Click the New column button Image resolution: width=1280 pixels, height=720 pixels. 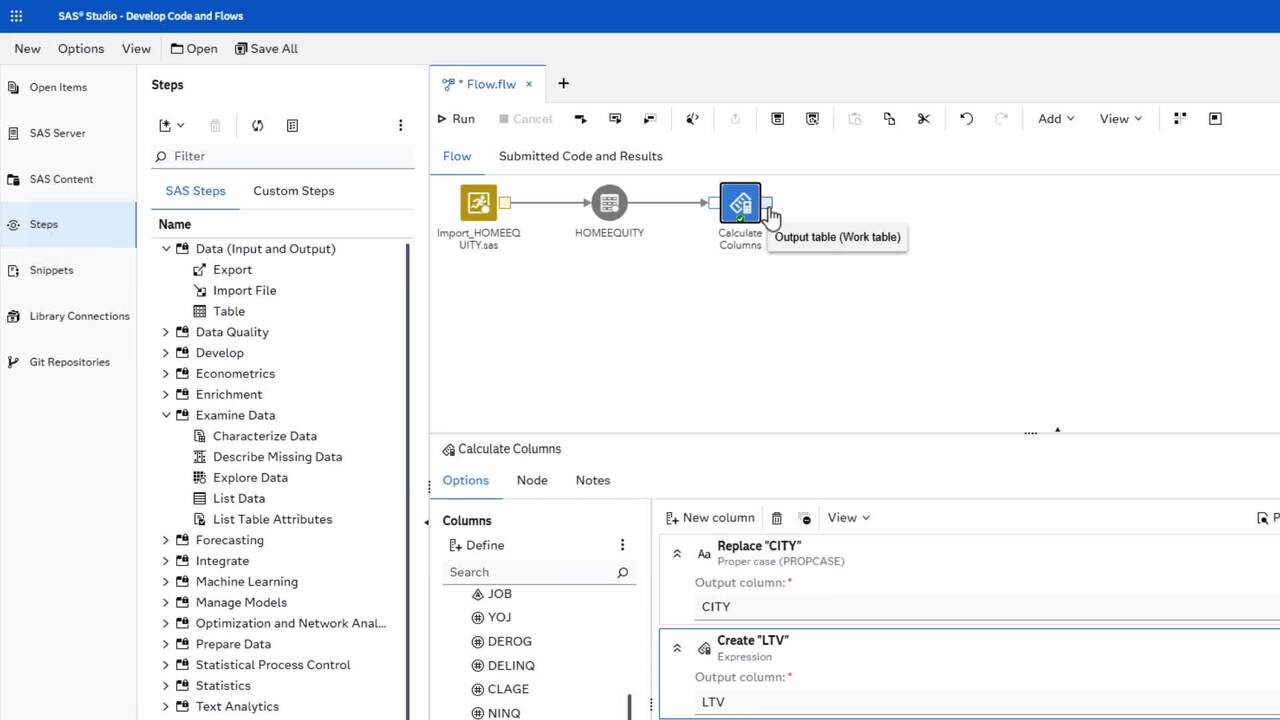point(710,518)
